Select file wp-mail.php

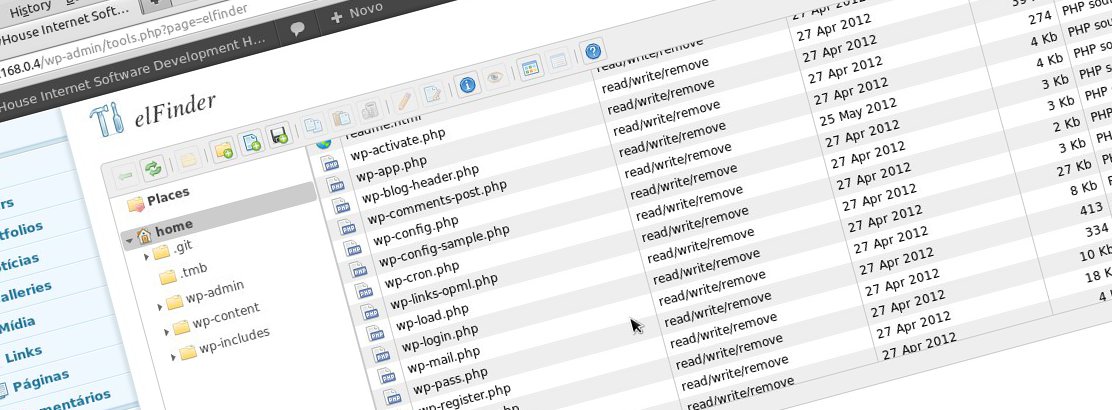(444, 360)
